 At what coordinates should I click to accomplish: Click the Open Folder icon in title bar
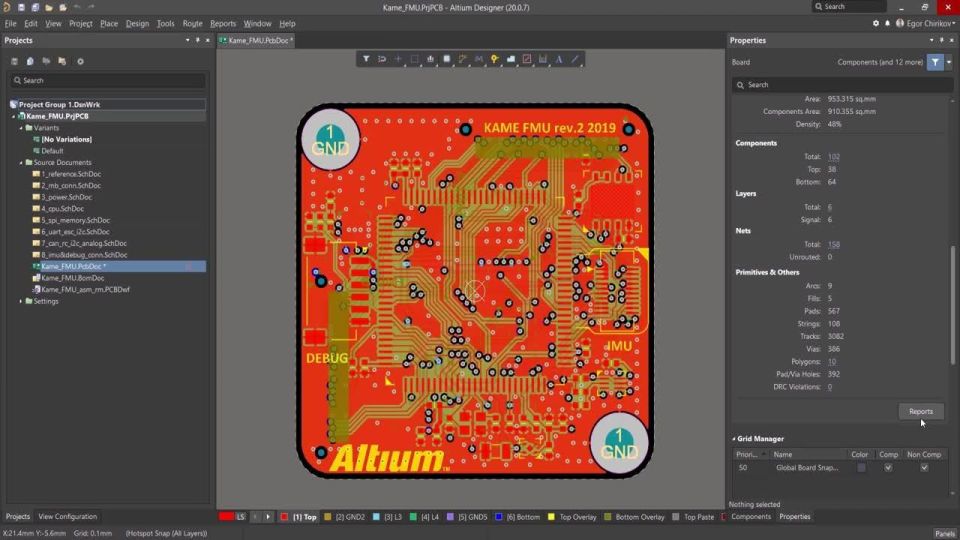point(49,7)
